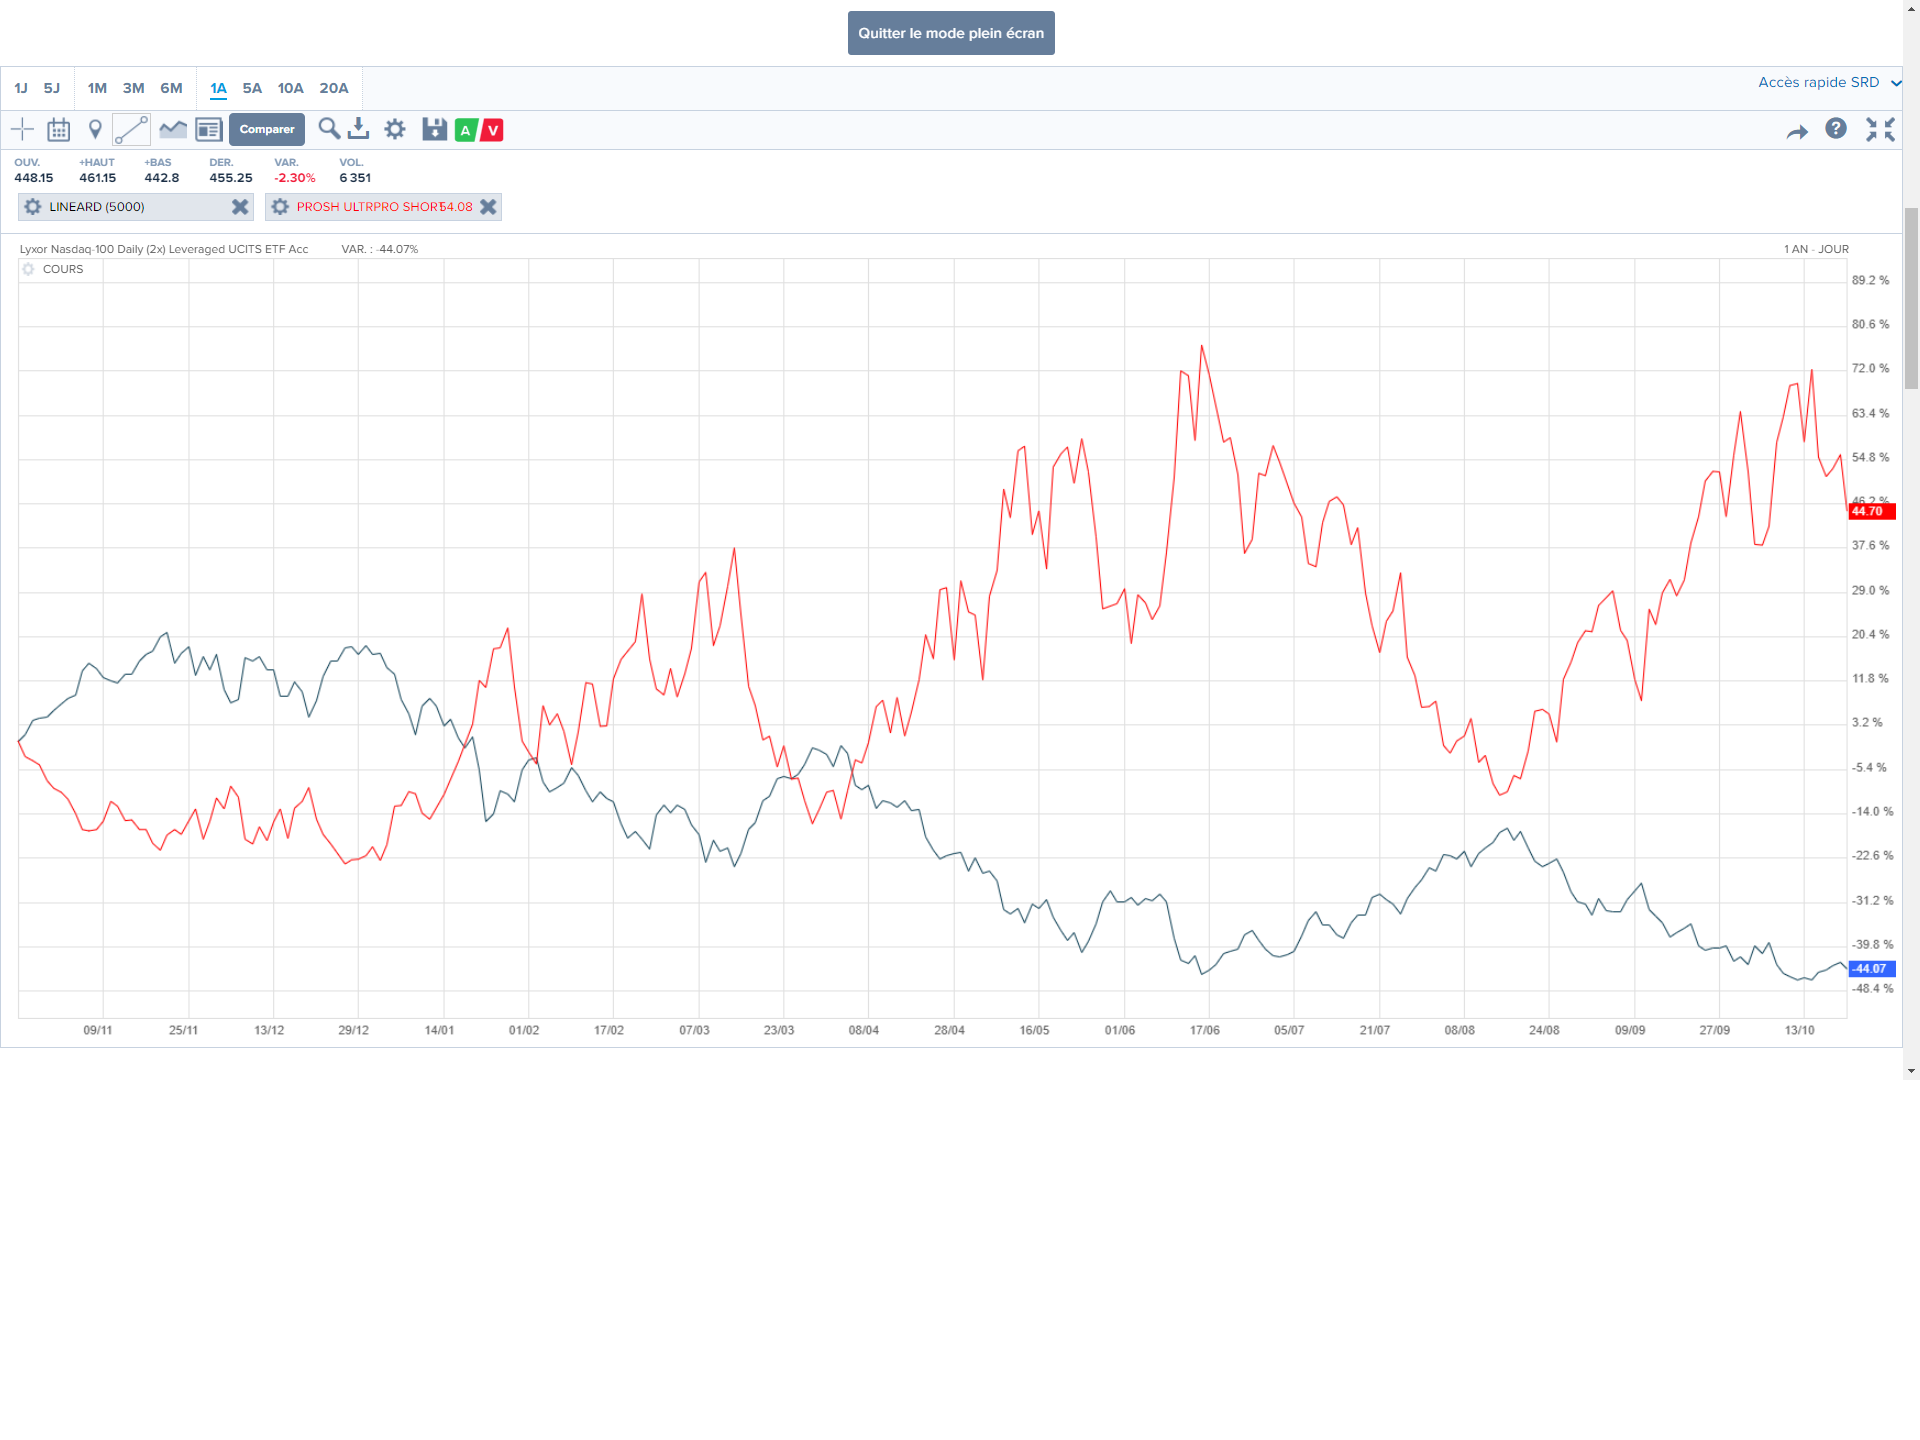Click the VAR. -2.30% value
The height and width of the screenshot is (1440, 1920).
tap(295, 178)
